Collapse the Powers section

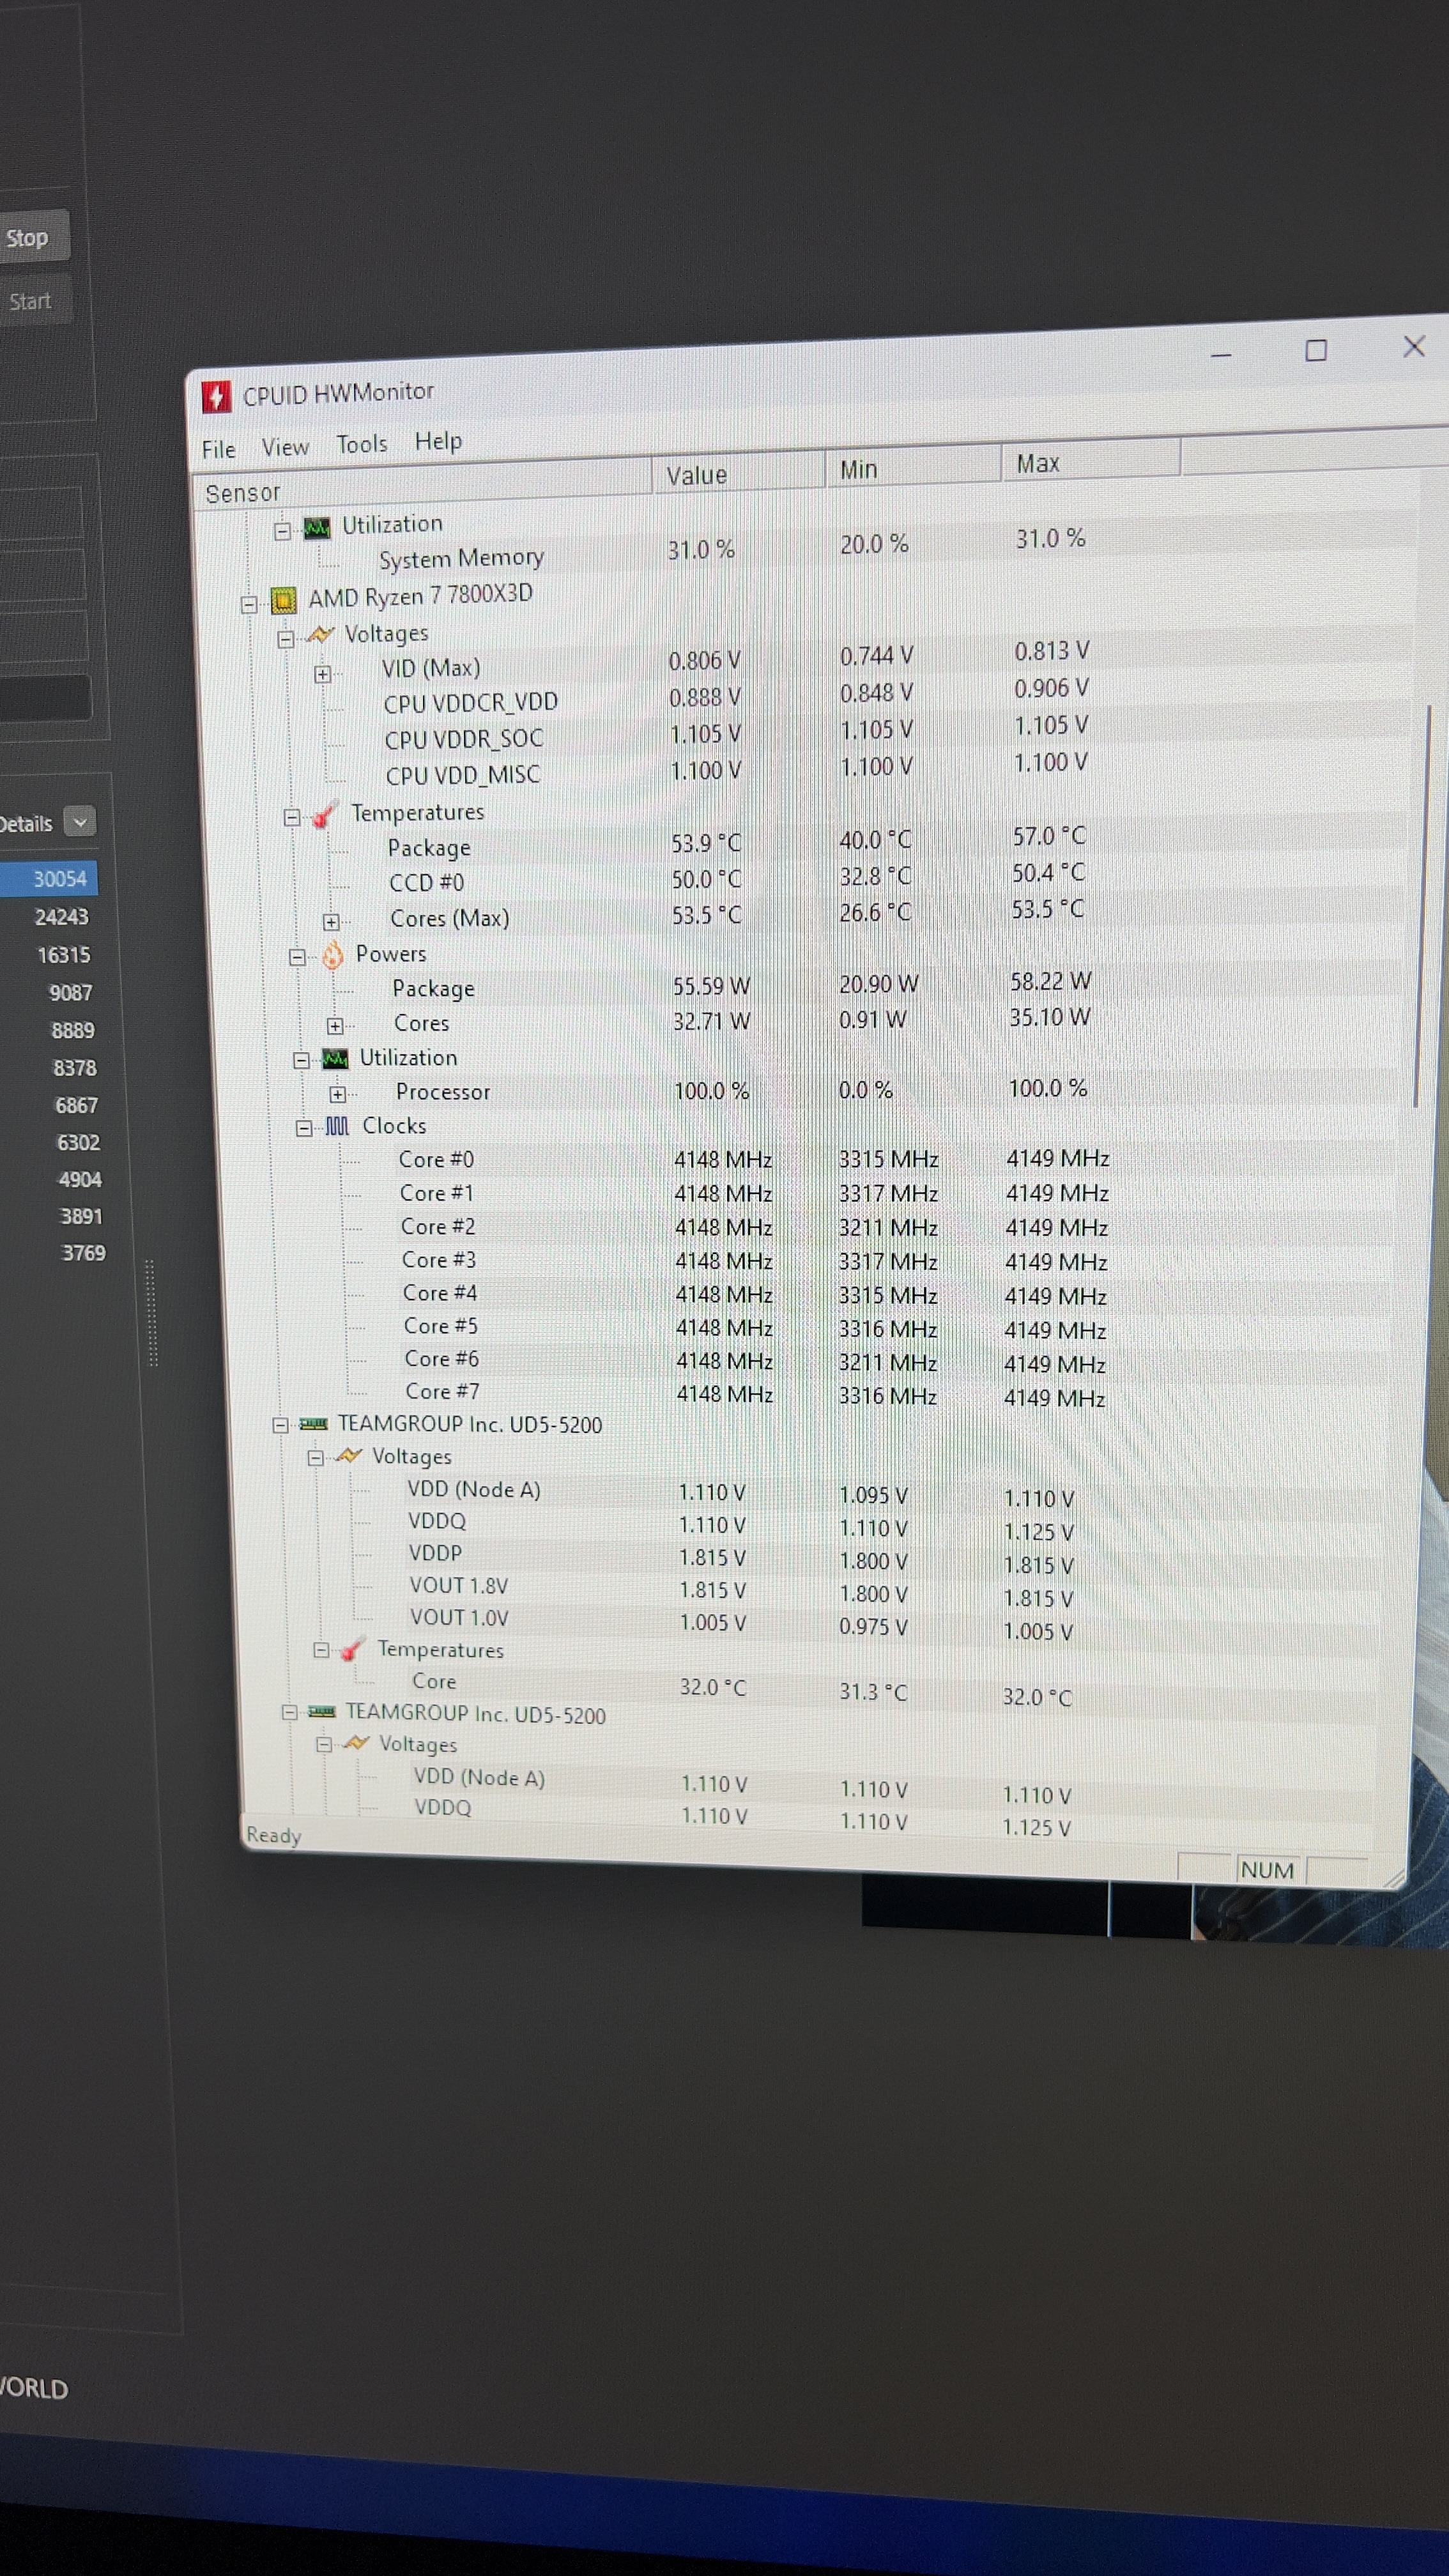click(297, 957)
